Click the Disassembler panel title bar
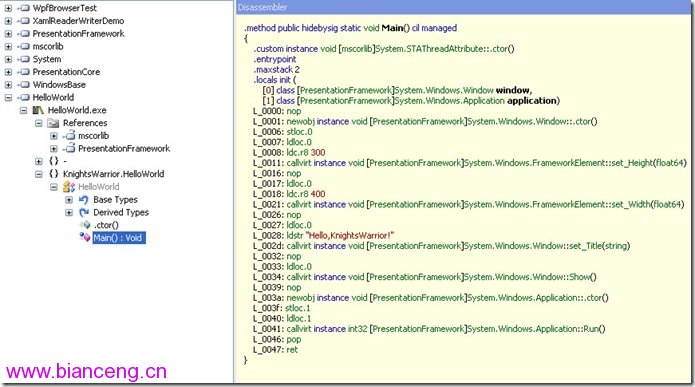Viewport: 695px width, 387px height. pyautogui.click(x=464, y=8)
